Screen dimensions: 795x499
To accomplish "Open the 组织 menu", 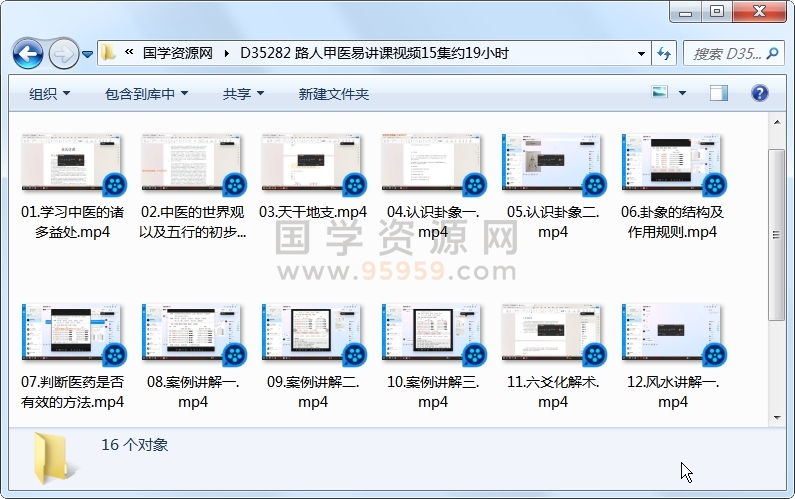I will pos(49,94).
